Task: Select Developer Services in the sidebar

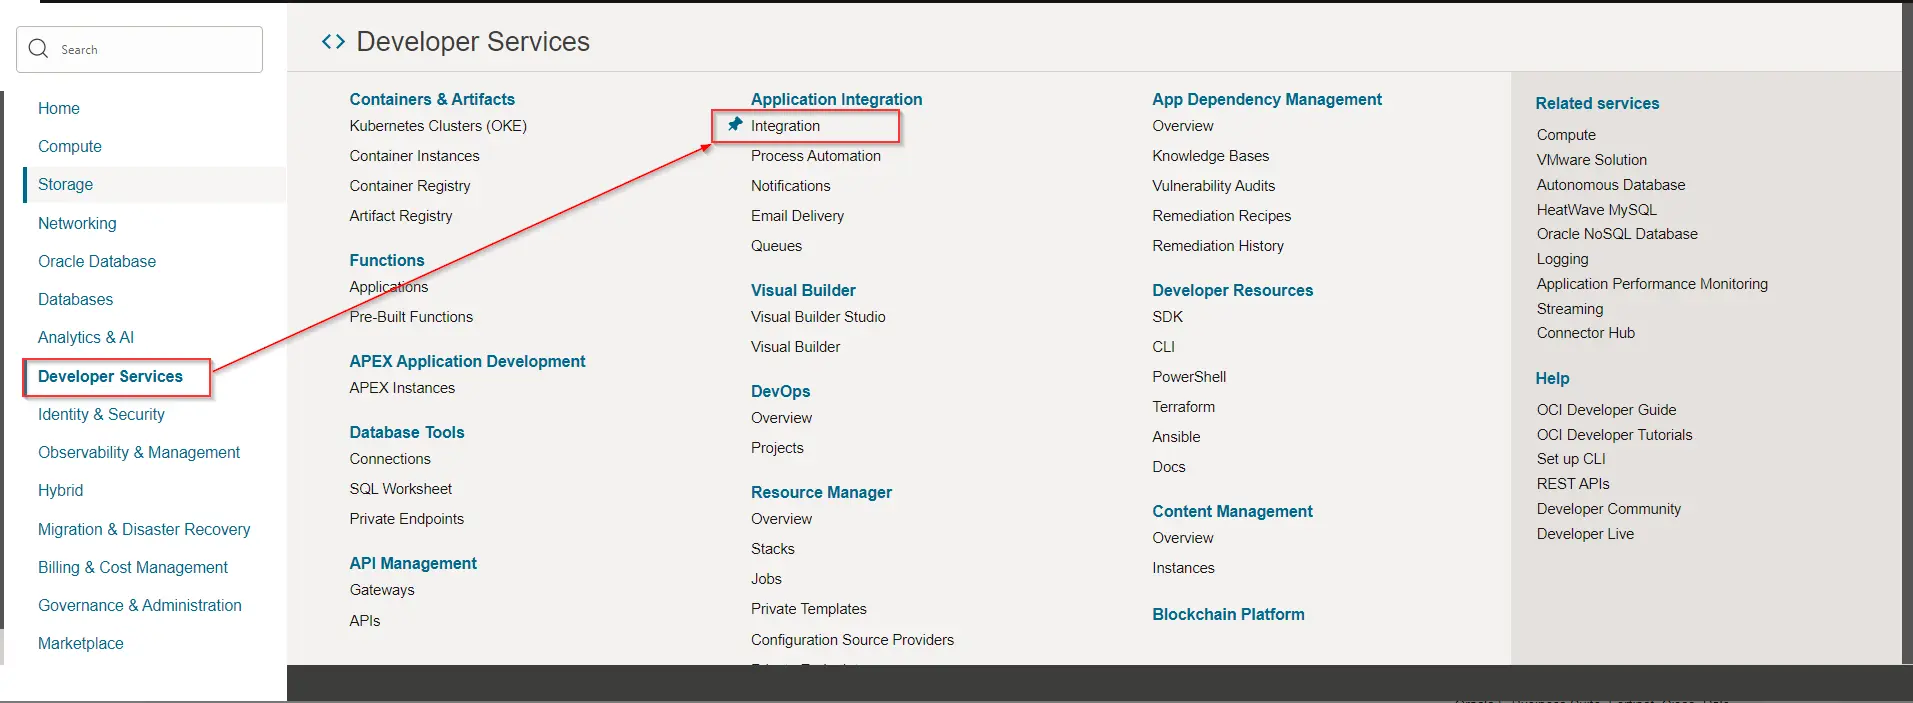Action: click(x=110, y=377)
